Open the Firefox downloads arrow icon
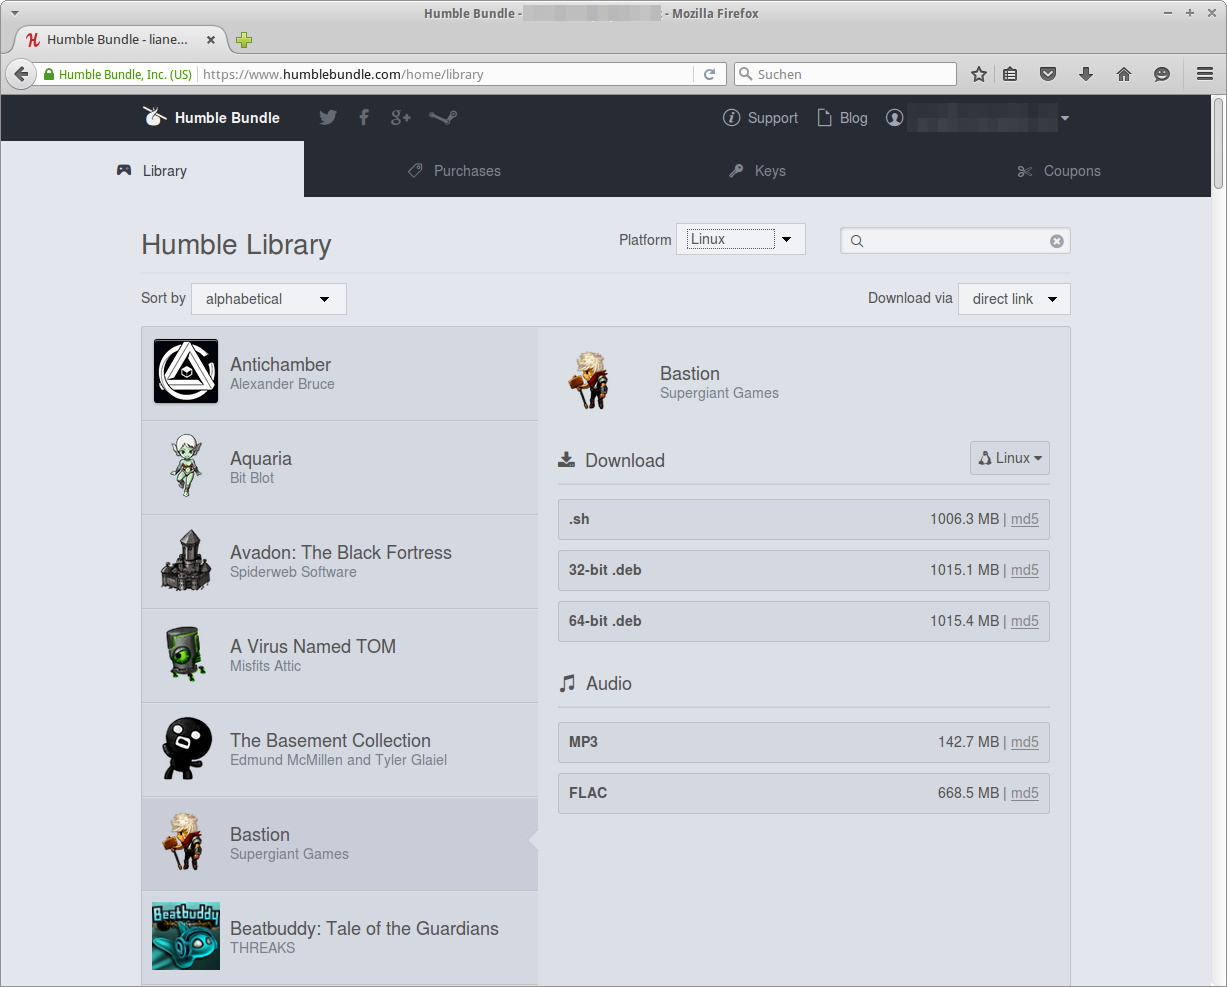Viewport: 1227px width, 987px height. [x=1086, y=74]
